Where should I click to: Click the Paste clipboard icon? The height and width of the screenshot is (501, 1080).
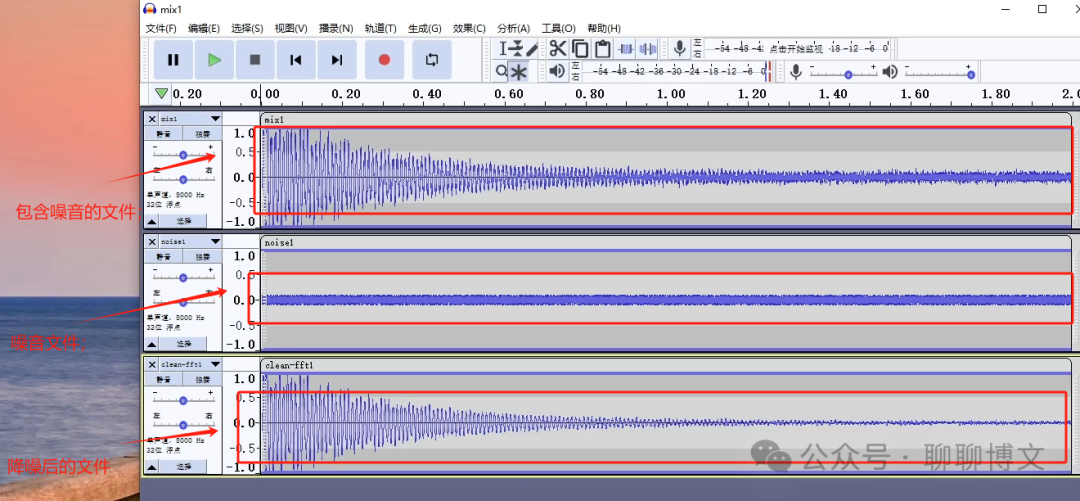coord(602,48)
